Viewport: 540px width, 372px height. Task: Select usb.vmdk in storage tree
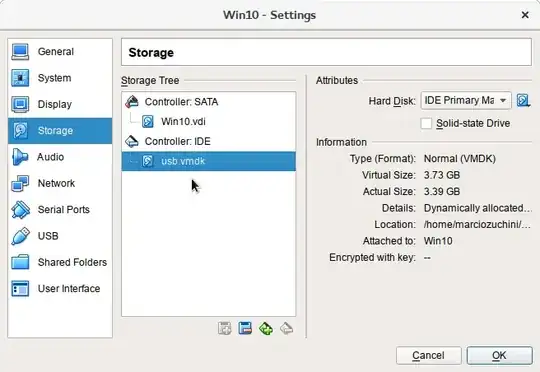tap(209, 161)
